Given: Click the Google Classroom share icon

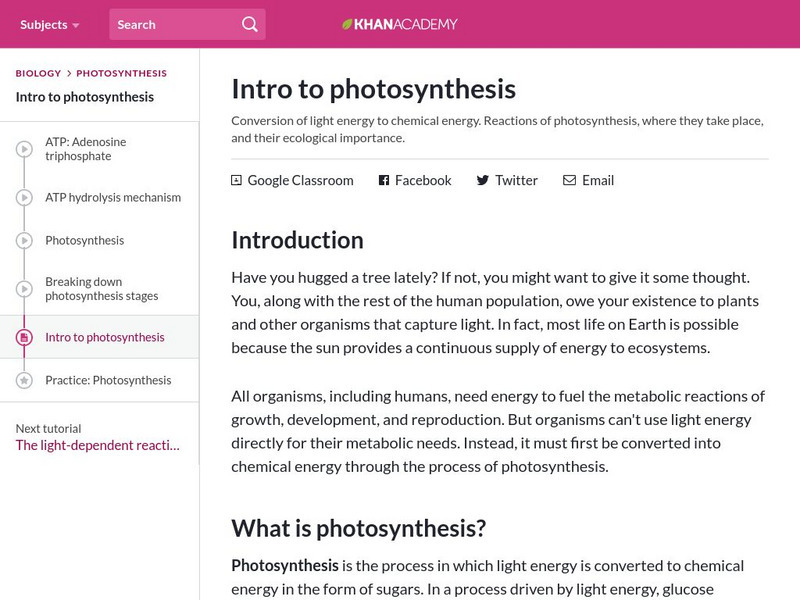Looking at the screenshot, I should (236, 180).
